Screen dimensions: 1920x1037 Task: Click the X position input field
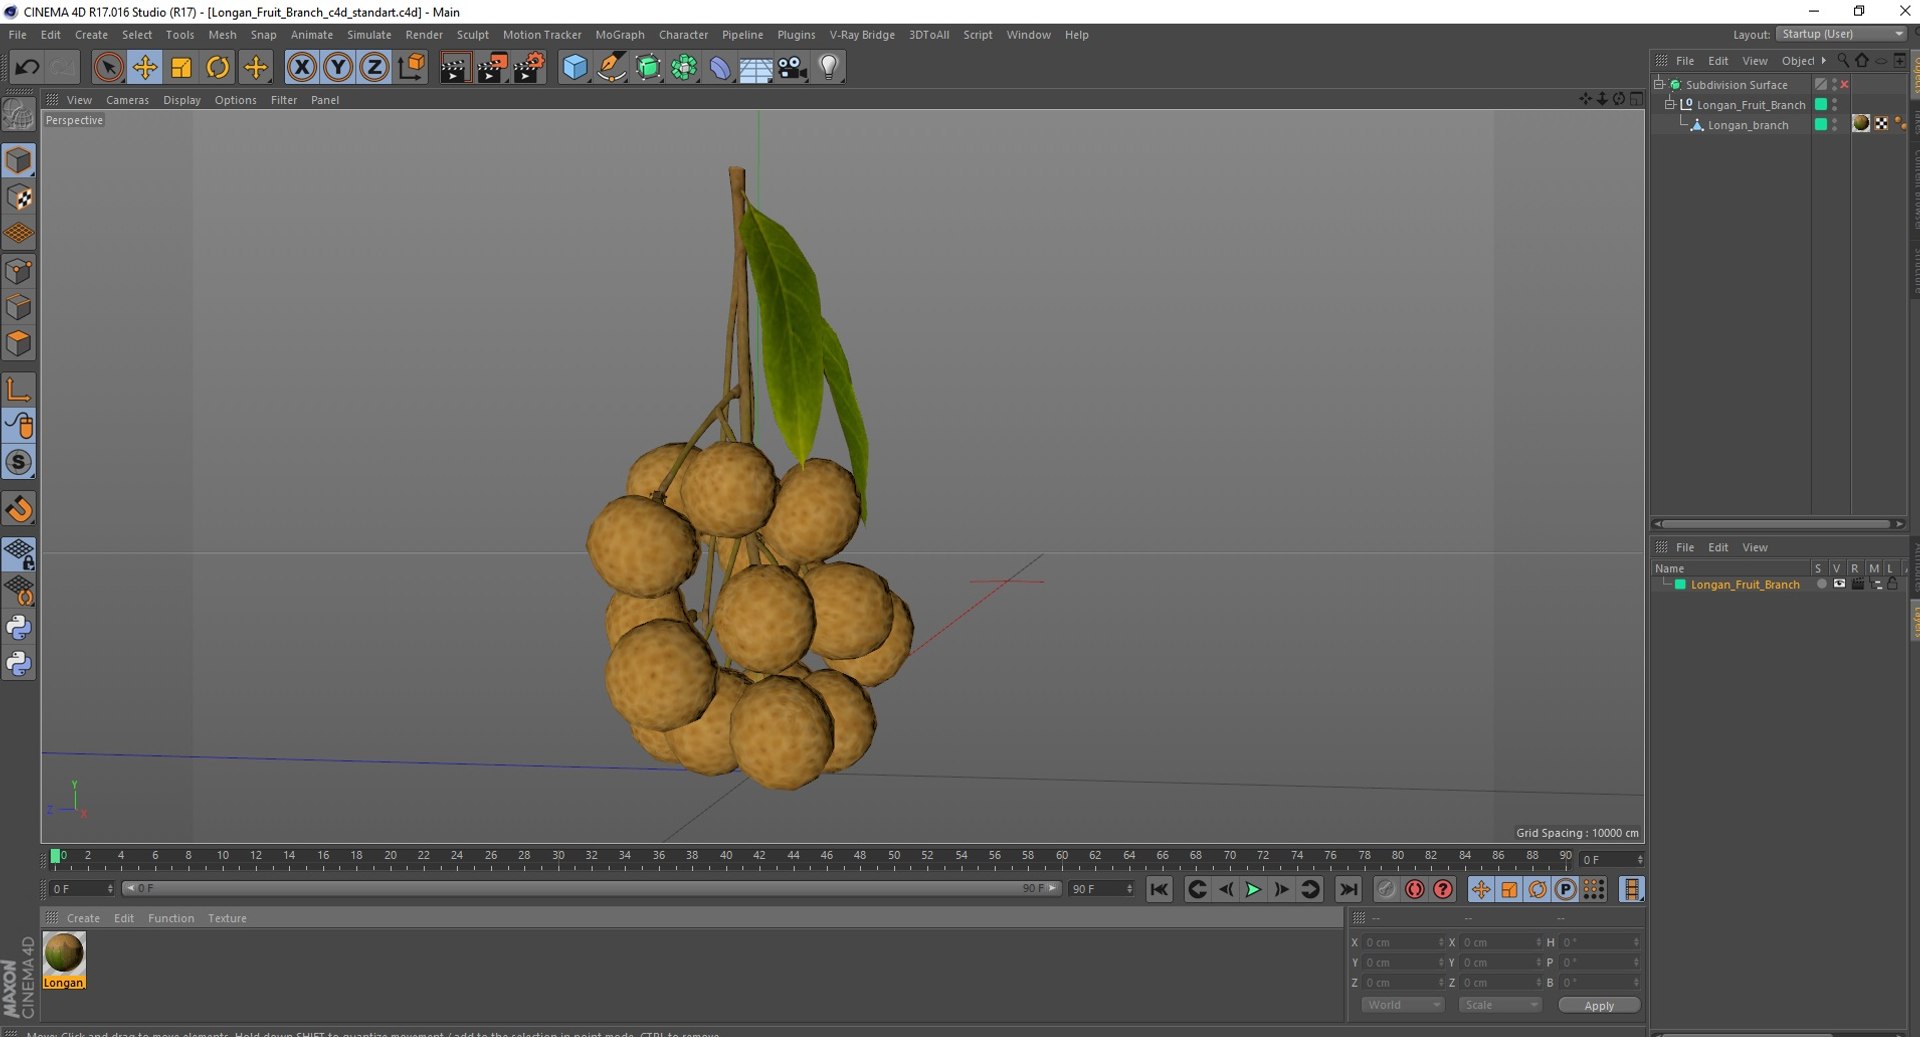1404,942
